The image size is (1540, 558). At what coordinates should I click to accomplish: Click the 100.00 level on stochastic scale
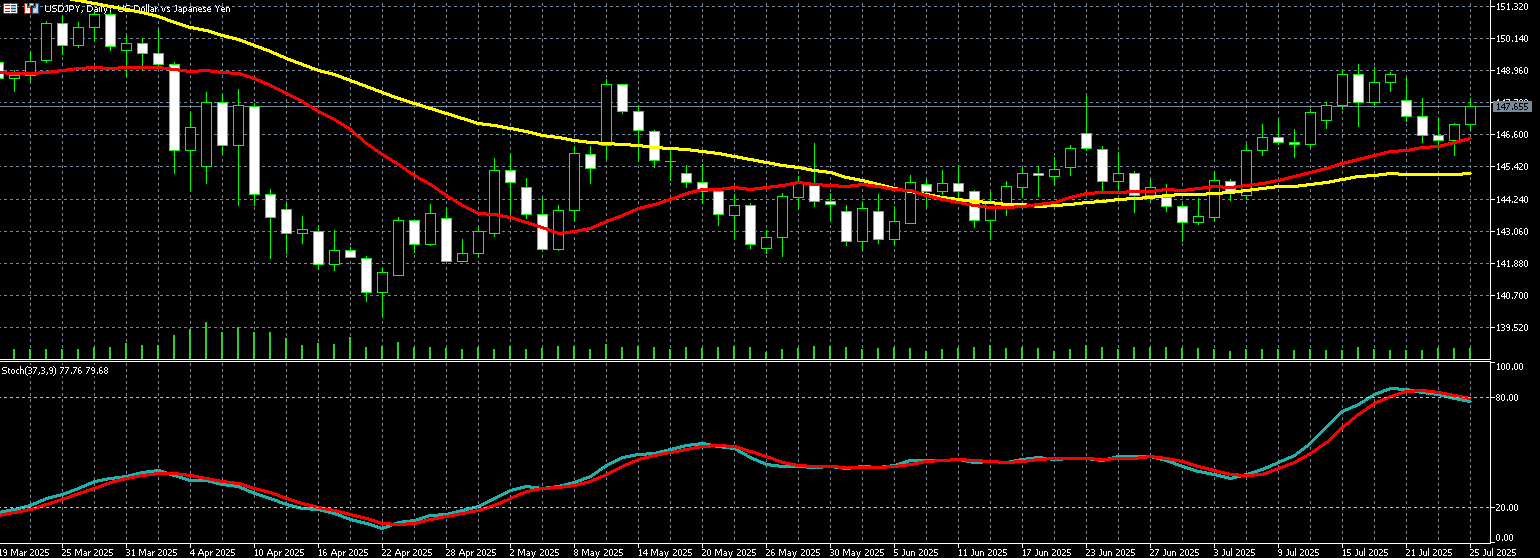point(1509,367)
